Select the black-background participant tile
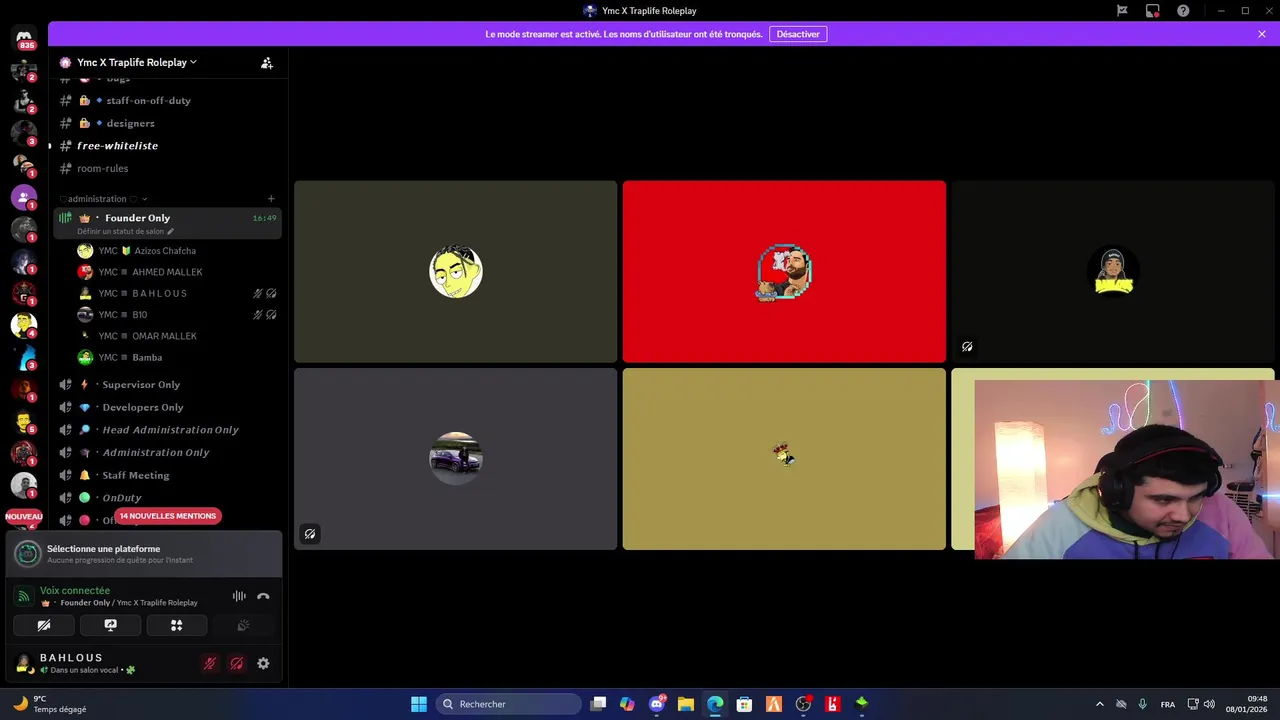The image size is (1280, 720). (x=1113, y=271)
